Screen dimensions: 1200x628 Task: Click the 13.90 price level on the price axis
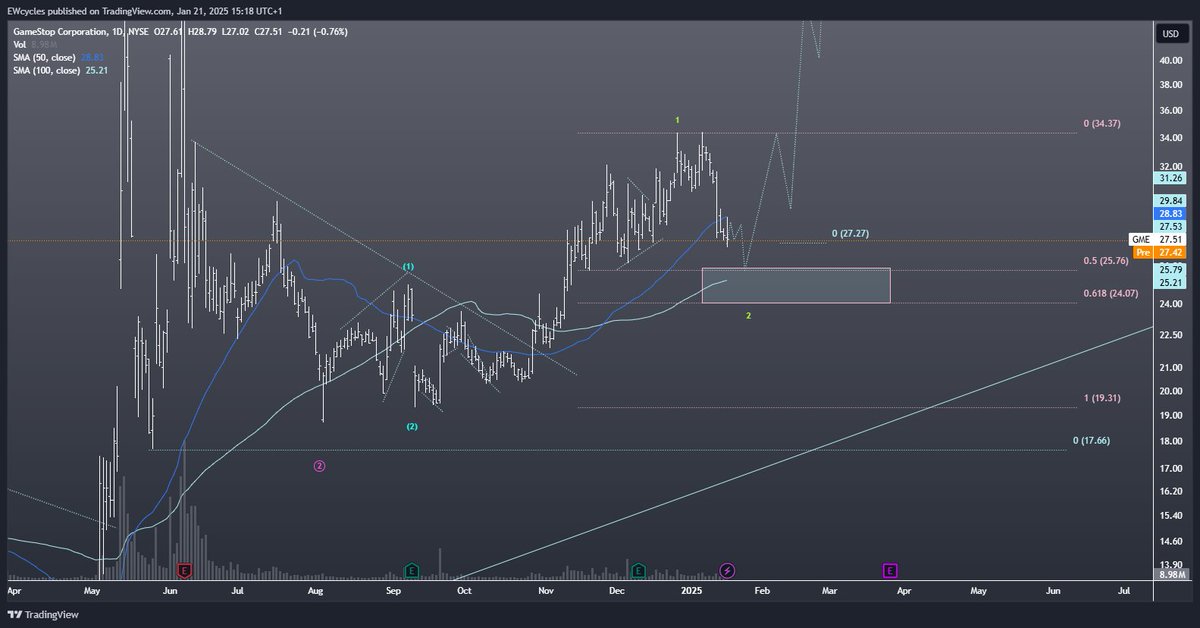point(1170,565)
